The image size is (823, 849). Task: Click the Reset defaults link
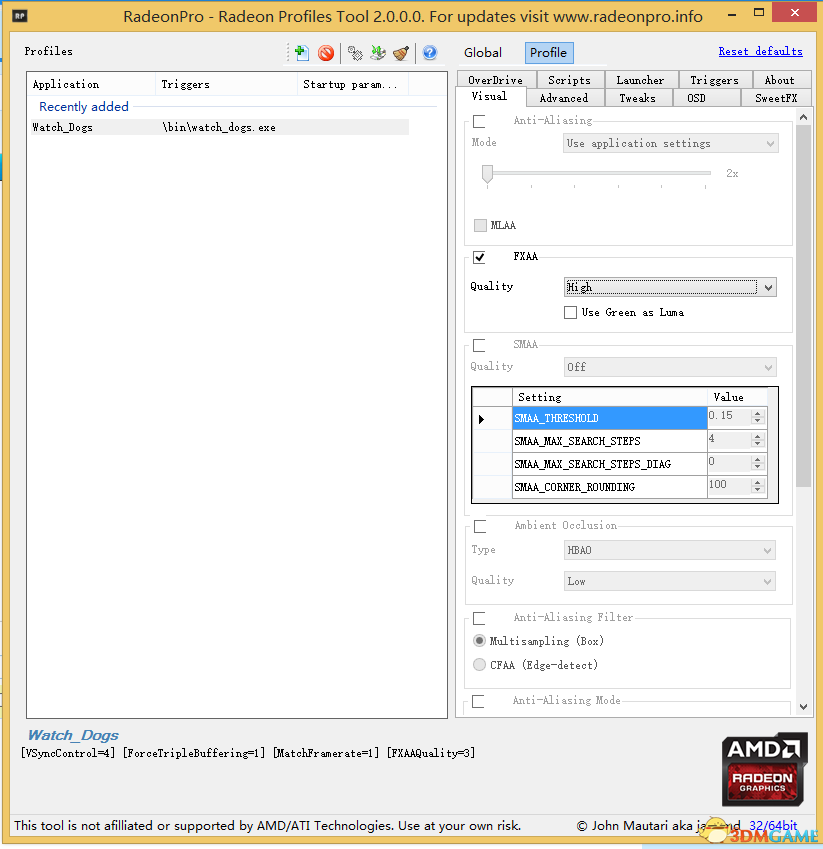click(x=760, y=52)
